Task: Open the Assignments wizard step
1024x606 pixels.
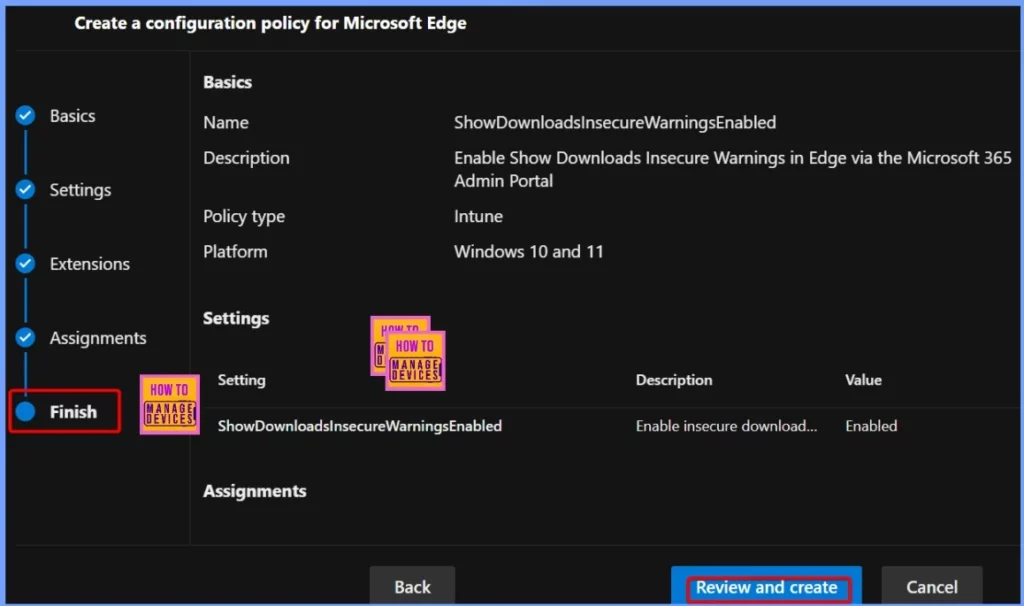Action: coord(98,338)
